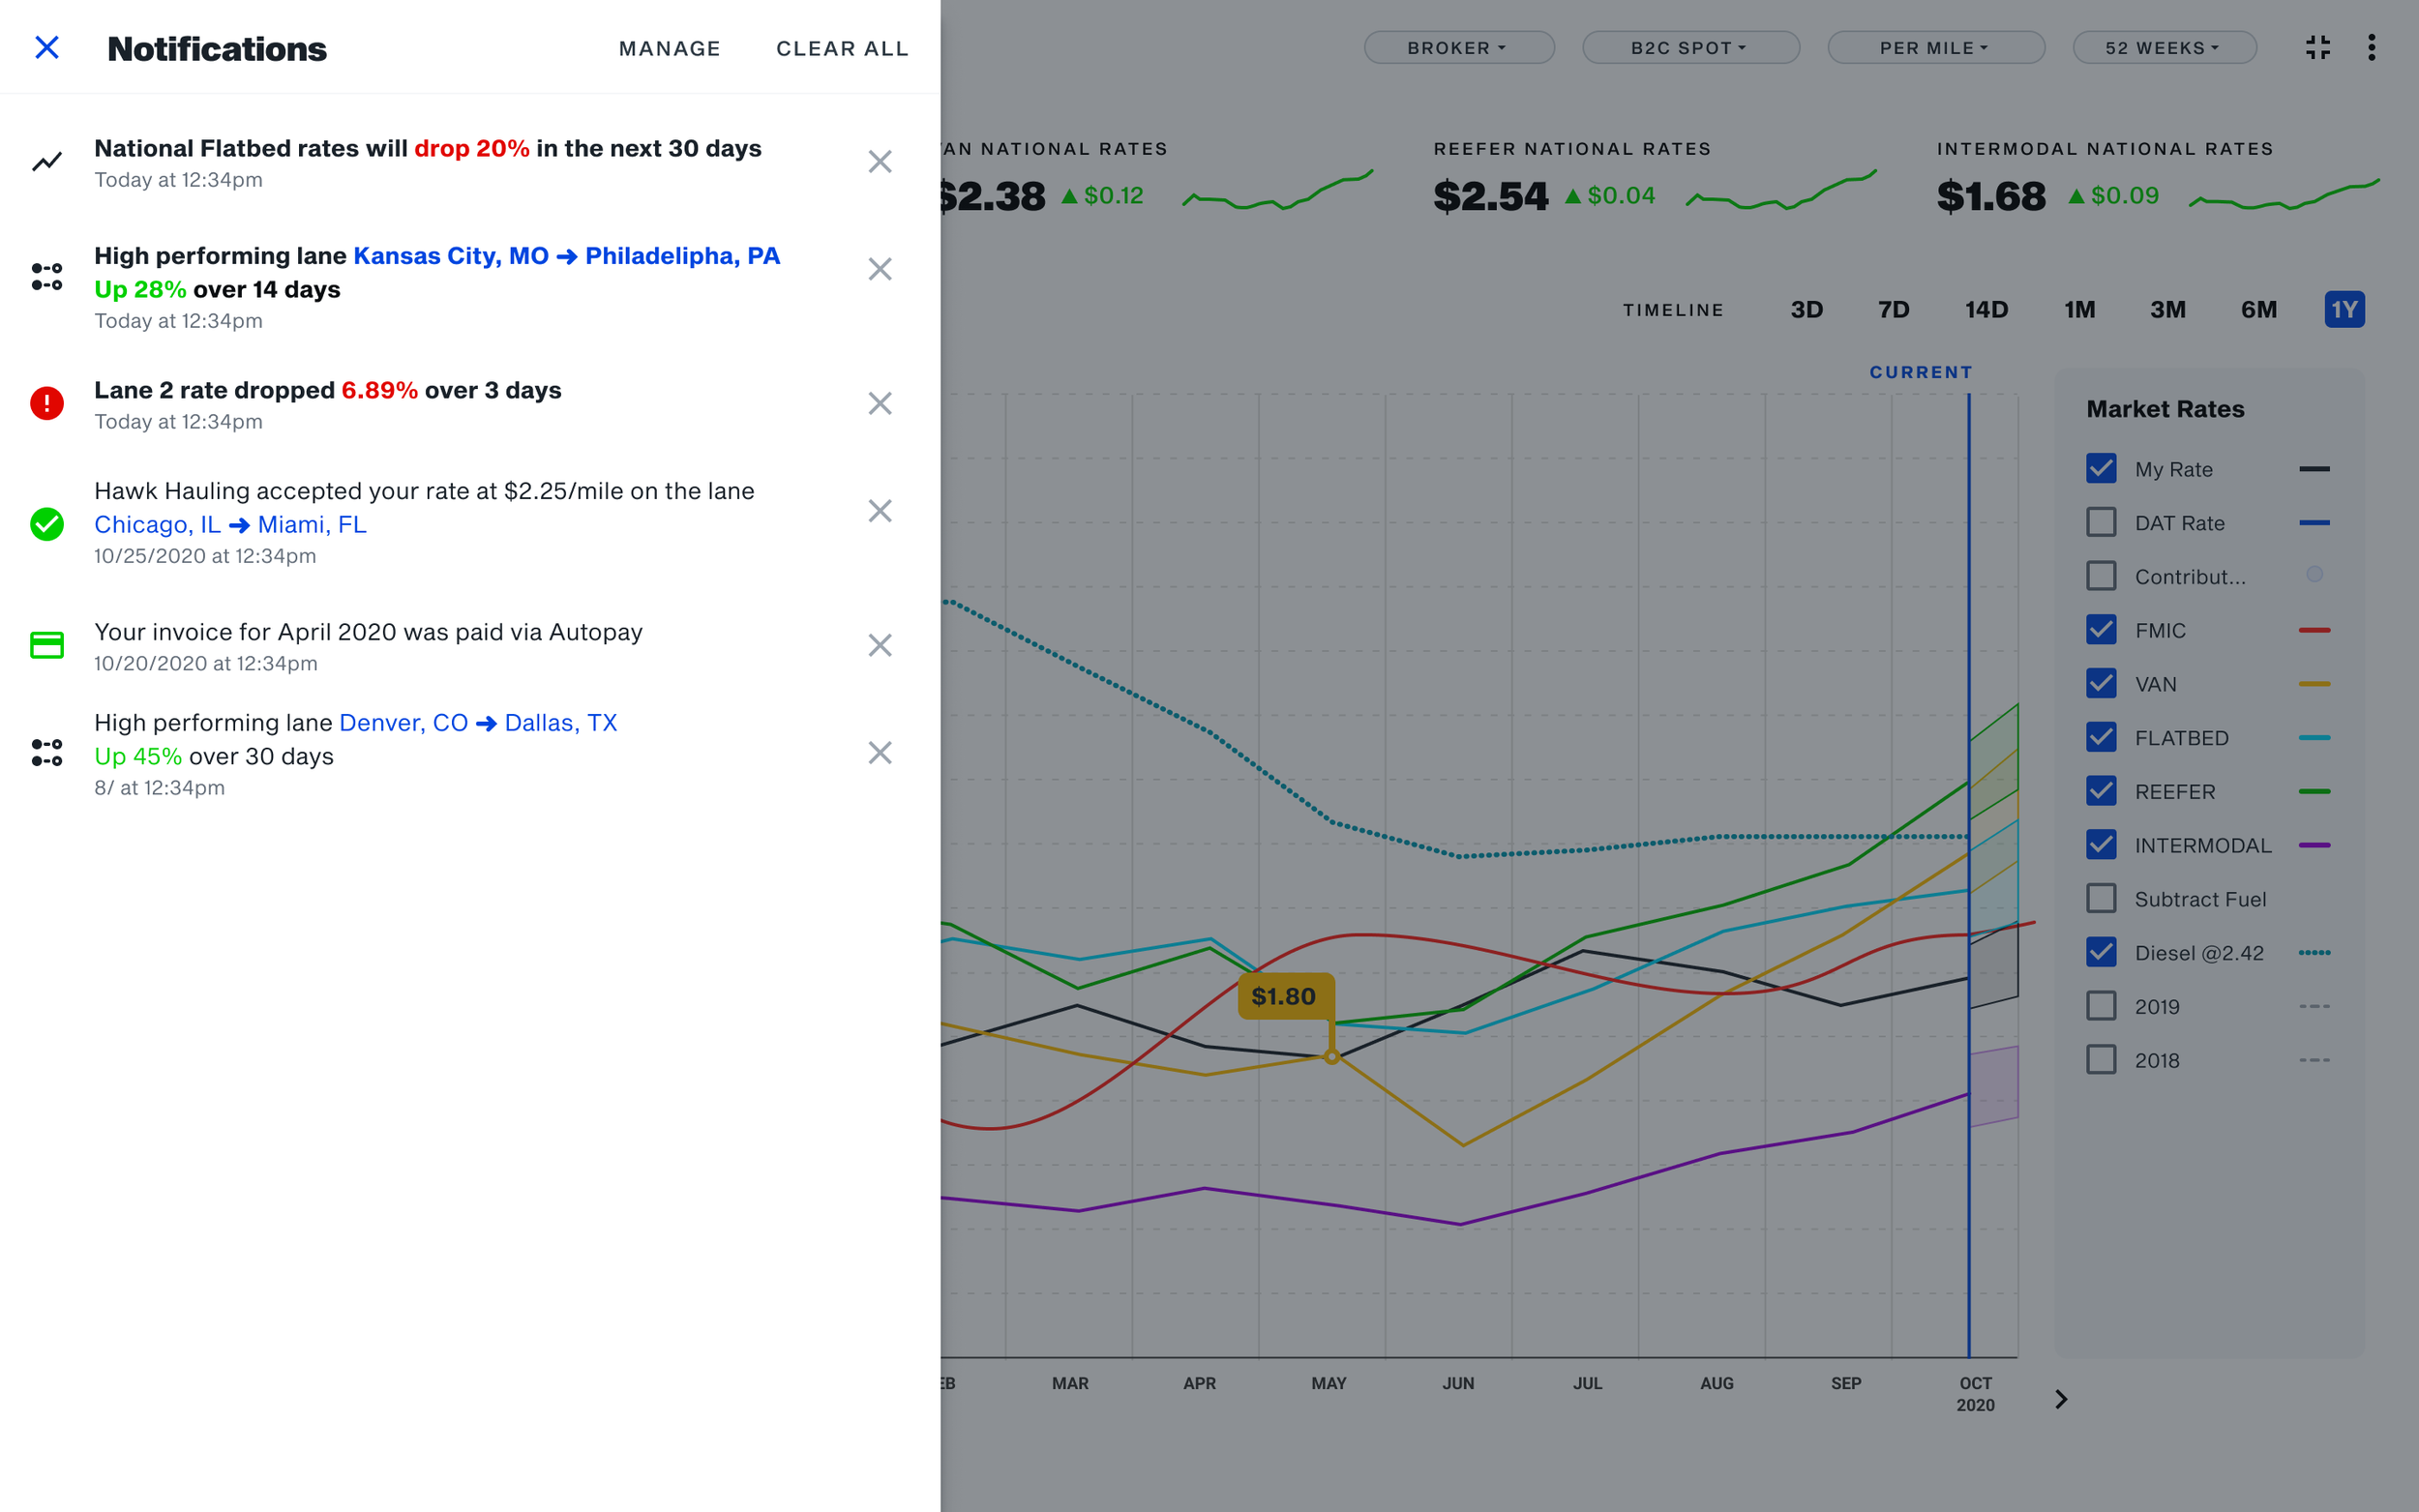
Task: Open the 52 WEEKS dropdown
Action: pyautogui.click(x=2163, y=47)
